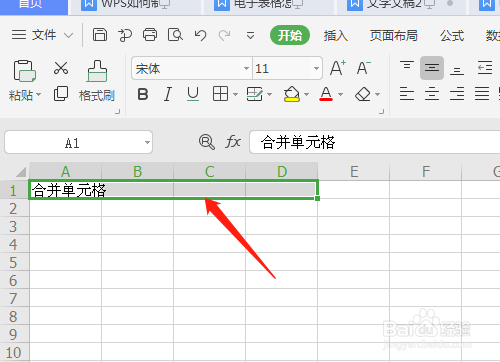Open the 宋体 font name dropdown
This screenshot has height=362, width=500.
coord(246,69)
